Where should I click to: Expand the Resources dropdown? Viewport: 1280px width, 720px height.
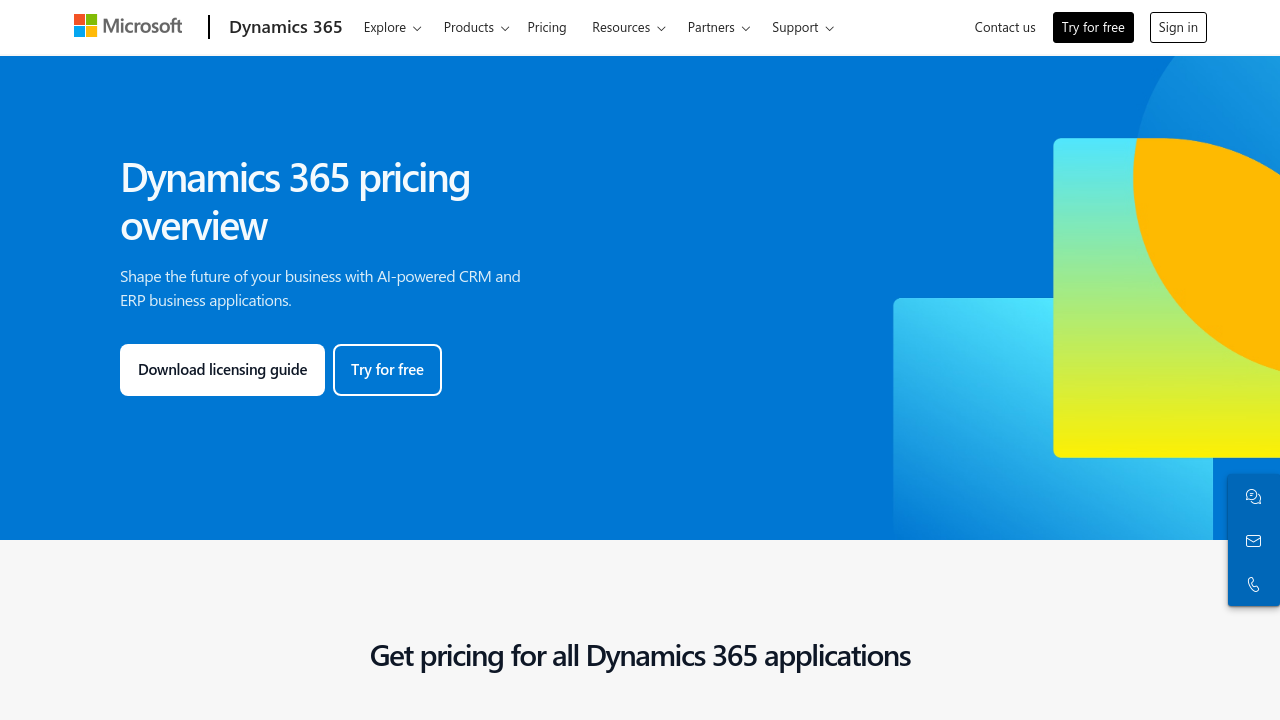[628, 28]
